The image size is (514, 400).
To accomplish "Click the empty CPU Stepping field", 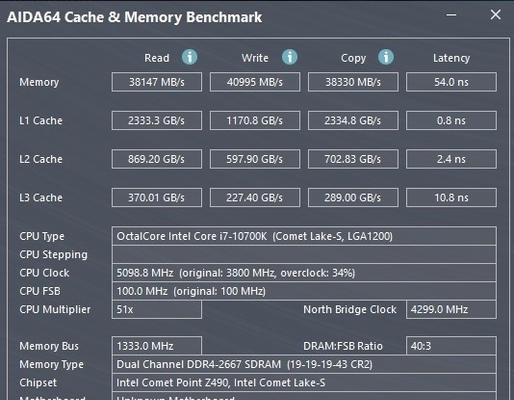I will pyautogui.click(x=304, y=255).
